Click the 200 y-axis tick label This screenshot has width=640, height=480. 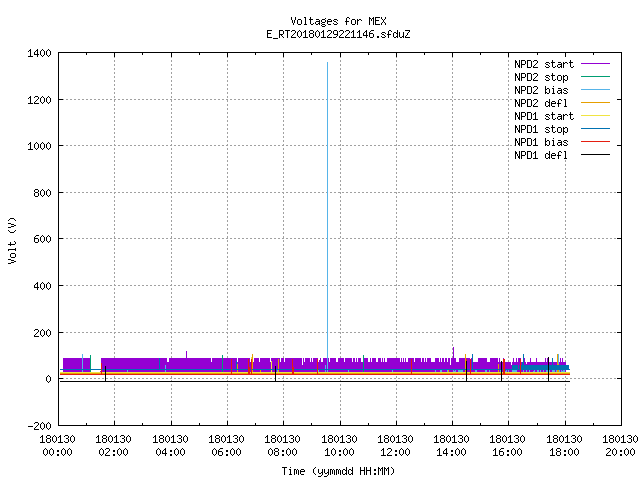[x=42, y=333]
